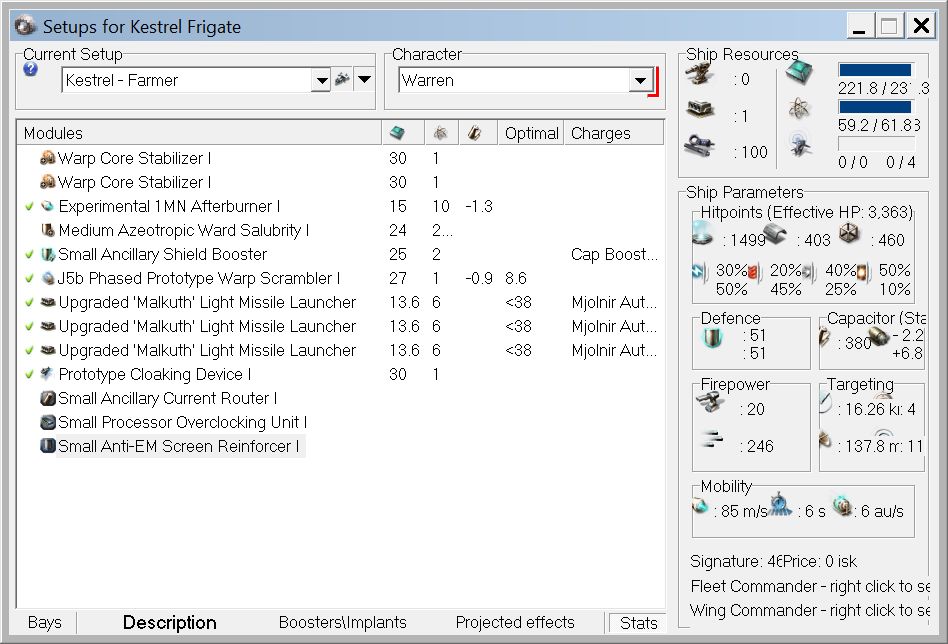Click the launcher hardpoints icon in Ship Resources
This screenshot has height=644, width=948.
click(x=700, y=110)
